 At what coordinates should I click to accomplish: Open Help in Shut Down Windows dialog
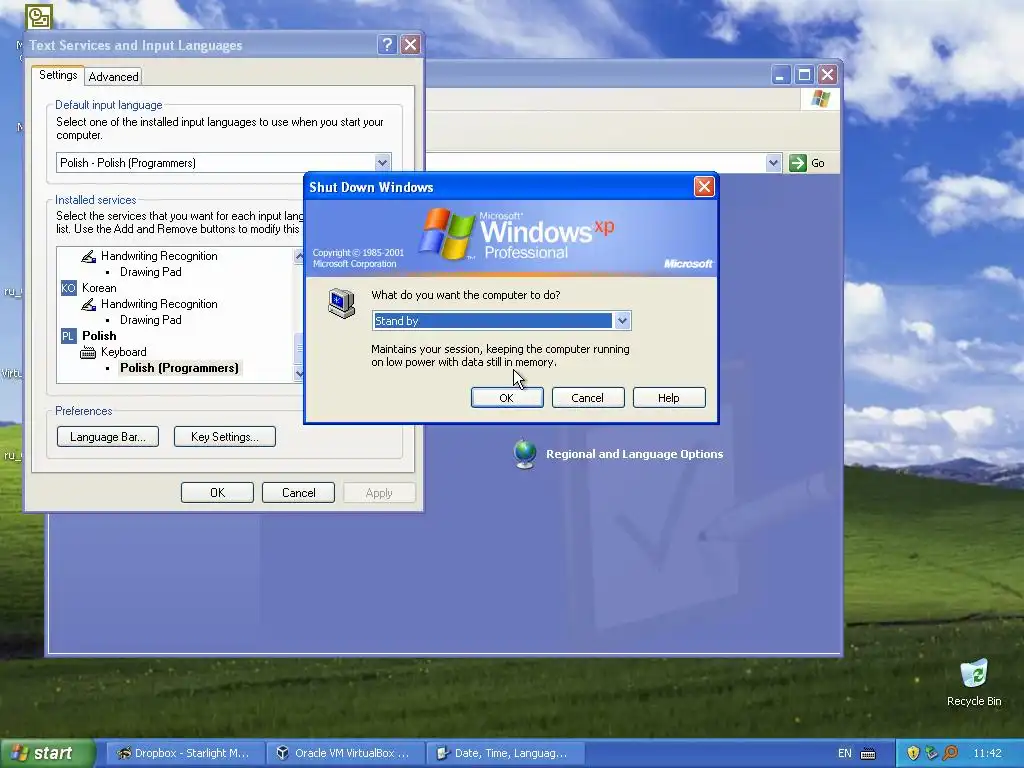[x=669, y=398]
